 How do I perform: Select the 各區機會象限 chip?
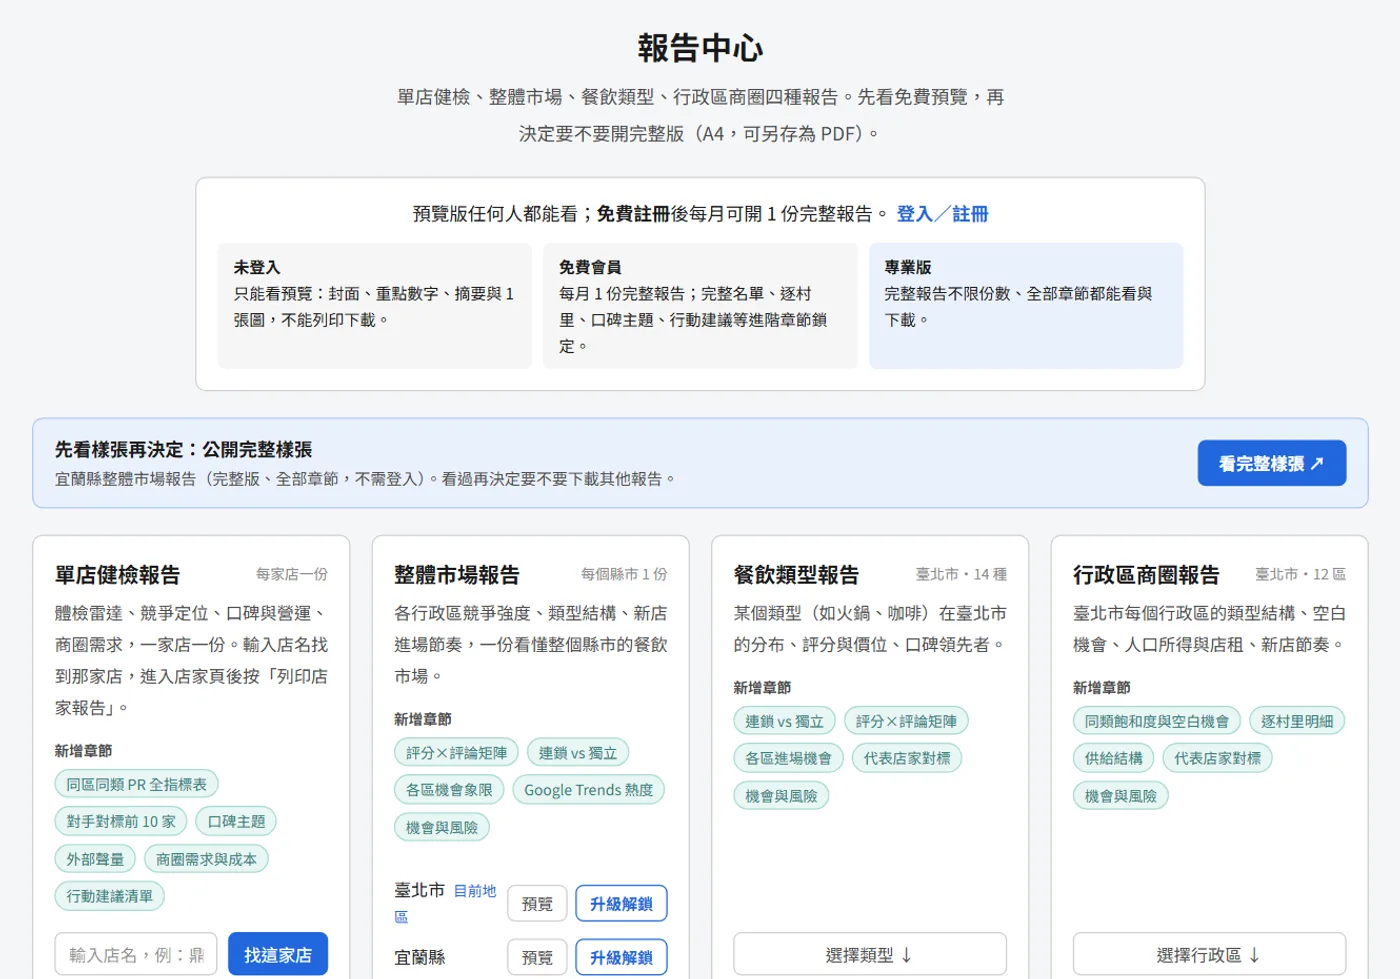coord(449,790)
